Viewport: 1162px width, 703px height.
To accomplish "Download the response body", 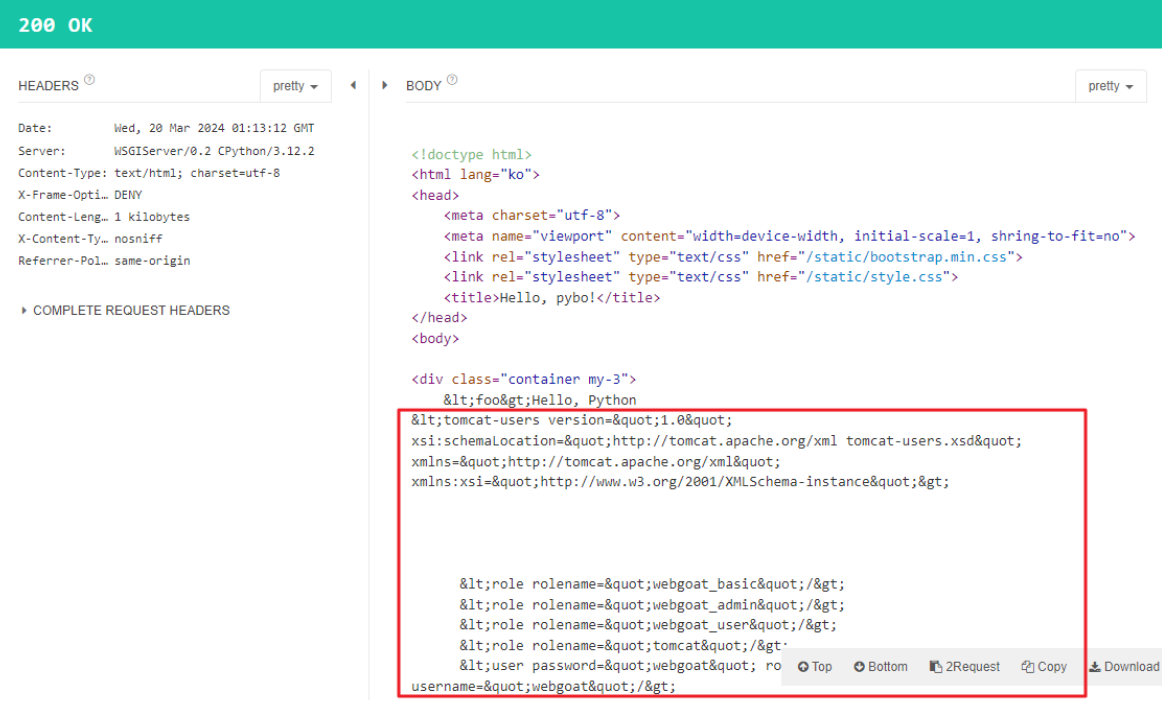I will tap(1123, 667).
